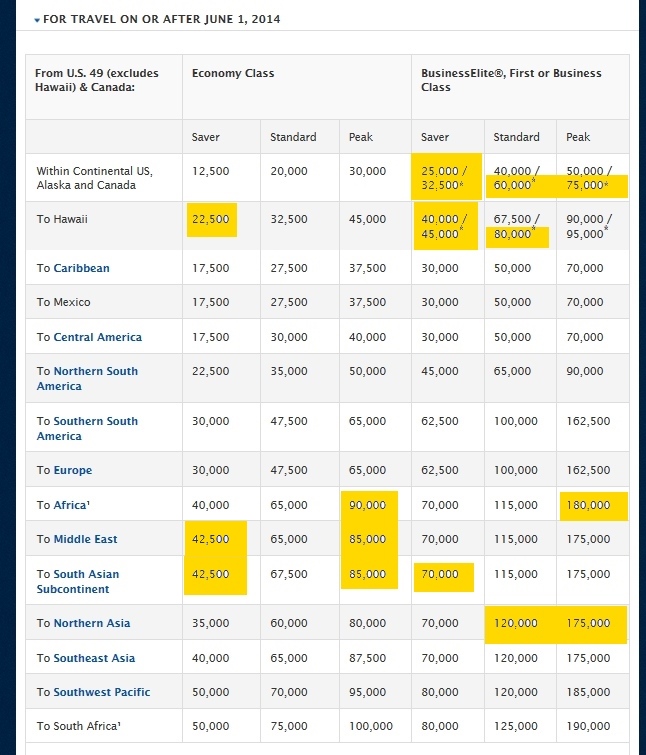The width and height of the screenshot is (646, 755).
Task: Click the highlighted 22,500 Hawaii saver cell
Action: pyautogui.click(x=210, y=219)
